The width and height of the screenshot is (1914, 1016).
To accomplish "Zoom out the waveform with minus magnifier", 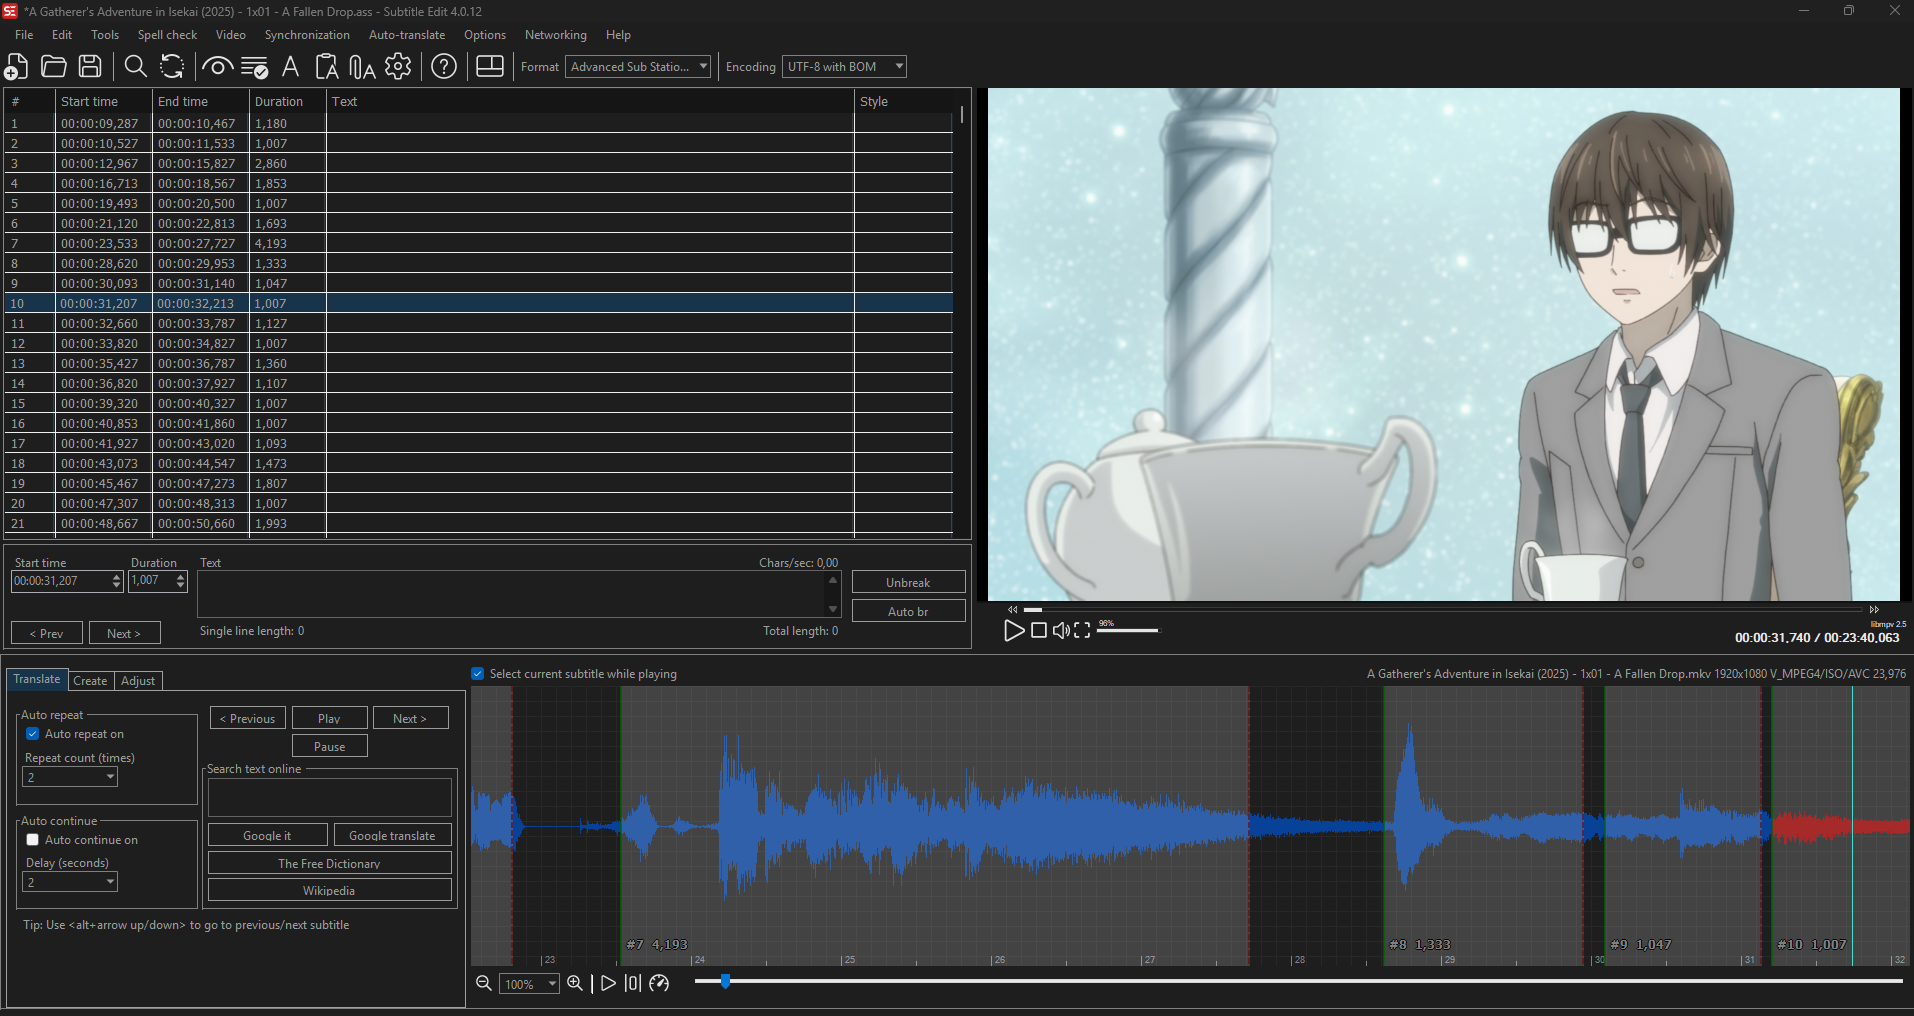I will tap(483, 984).
